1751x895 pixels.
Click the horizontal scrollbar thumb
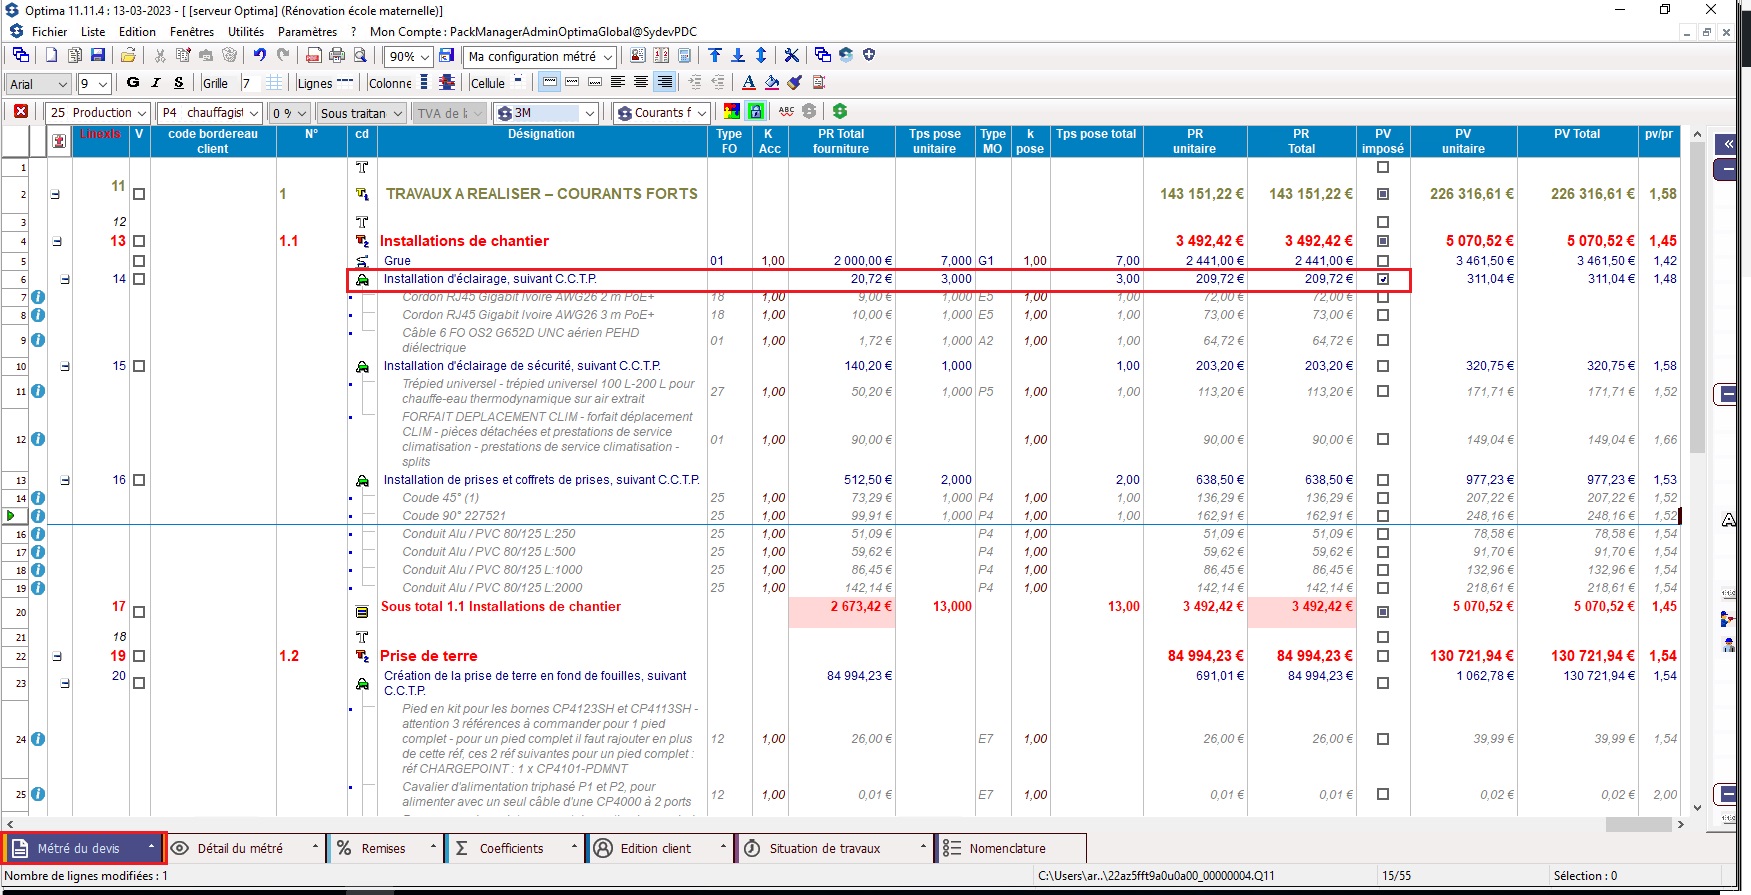(x=1638, y=824)
